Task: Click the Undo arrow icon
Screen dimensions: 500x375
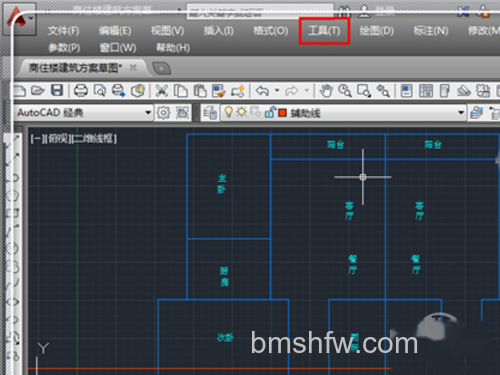Action: pos(262,91)
